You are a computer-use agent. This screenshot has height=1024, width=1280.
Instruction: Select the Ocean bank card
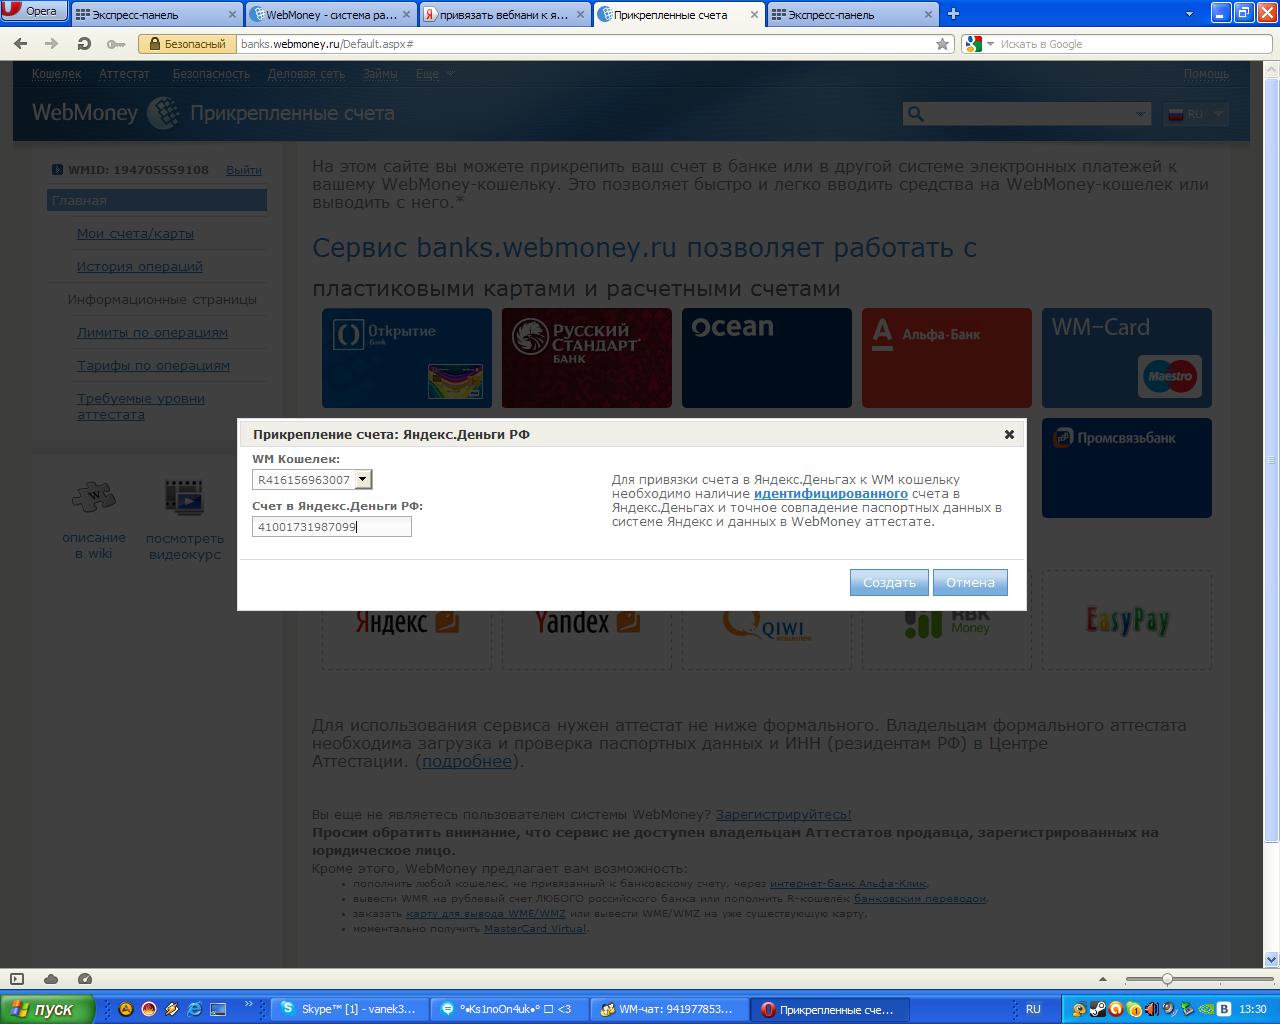click(x=767, y=358)
